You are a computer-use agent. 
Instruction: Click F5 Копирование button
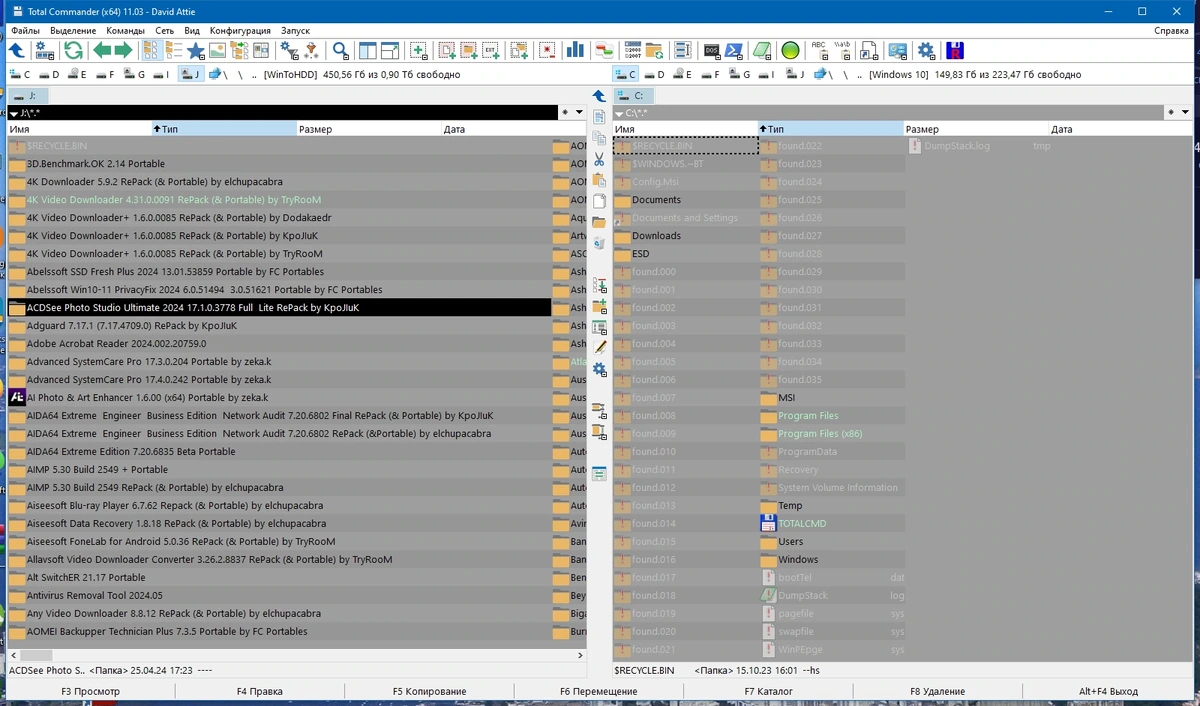tap(429, 691)
